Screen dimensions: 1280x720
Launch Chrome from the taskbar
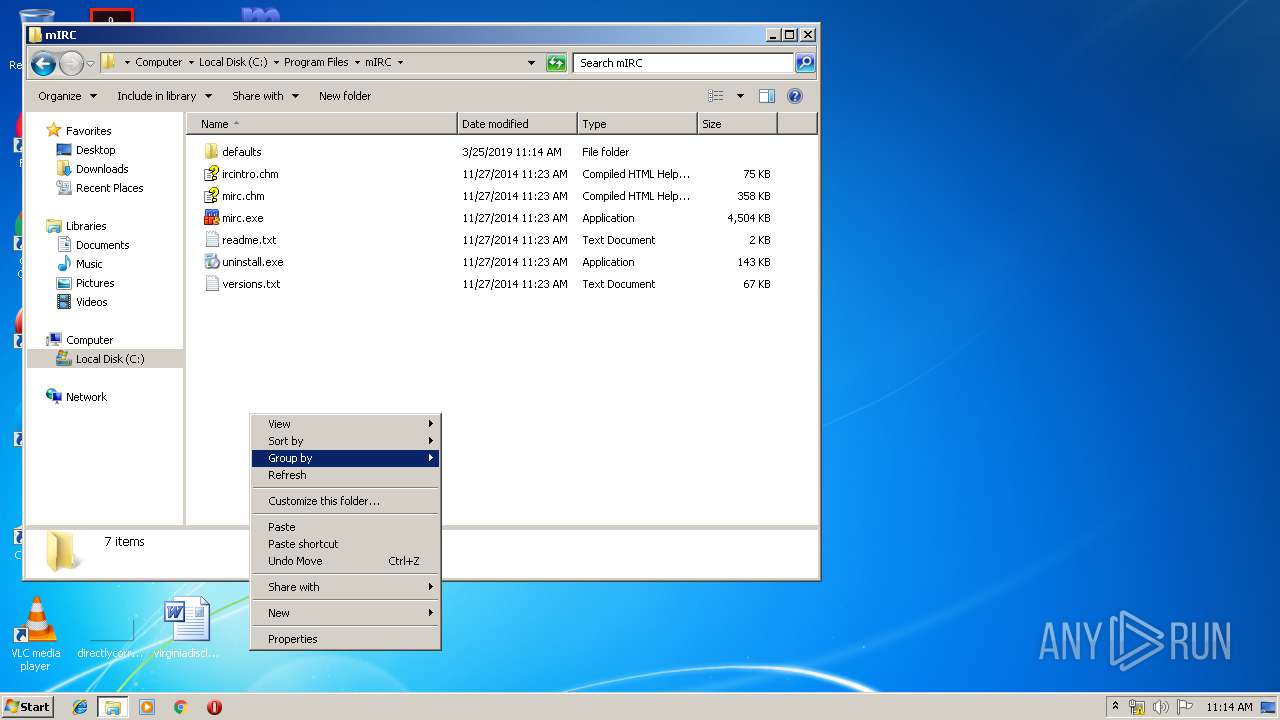(x=180, y=707)
